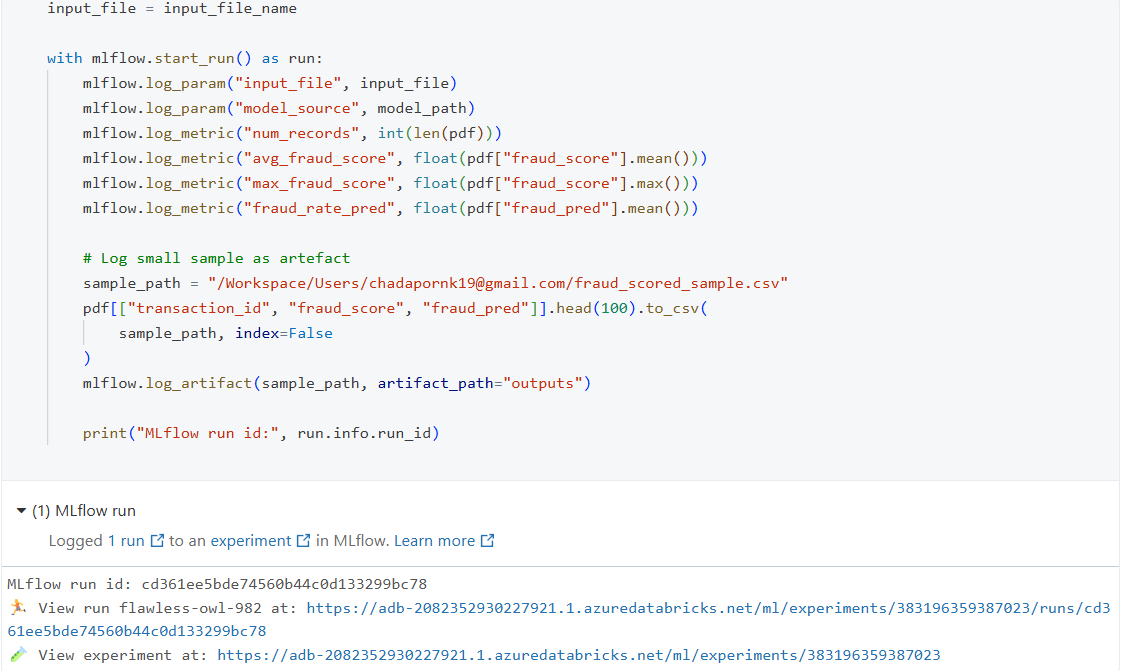Viewport: 1121px width, 671px height.
Task: Open the "View experiment at" URL
Action: tap(578, 655)
